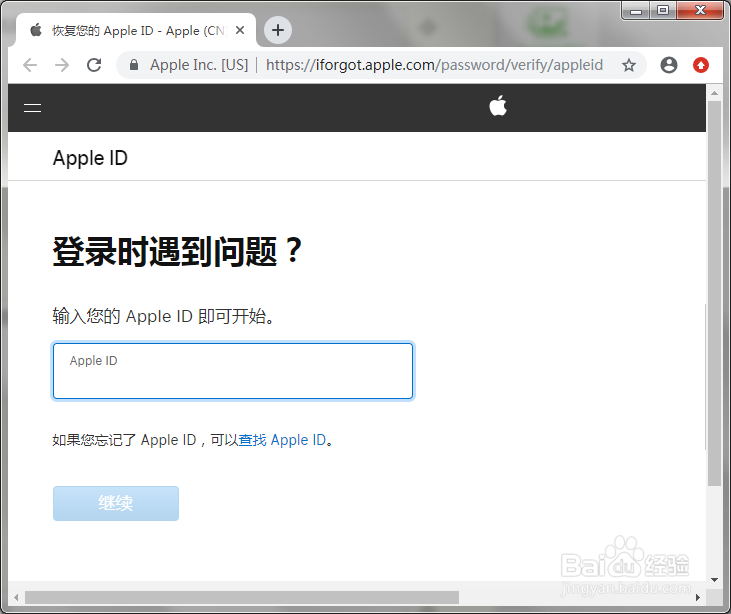This screenshot has width=731, height=614.
Task: Reload the page with the refresh icon
Action: 94,65
